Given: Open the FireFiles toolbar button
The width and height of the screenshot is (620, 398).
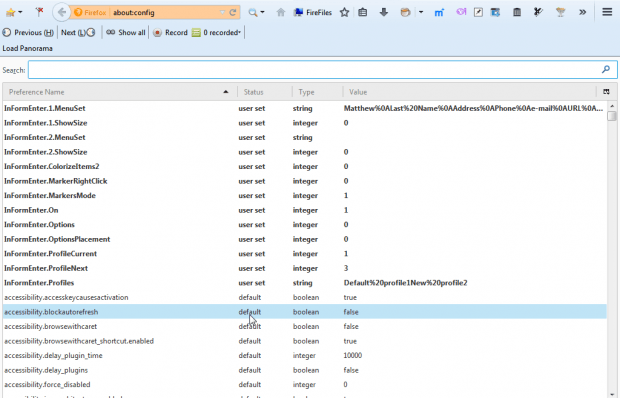Looking at the screenshot, I should click(313, 13).
